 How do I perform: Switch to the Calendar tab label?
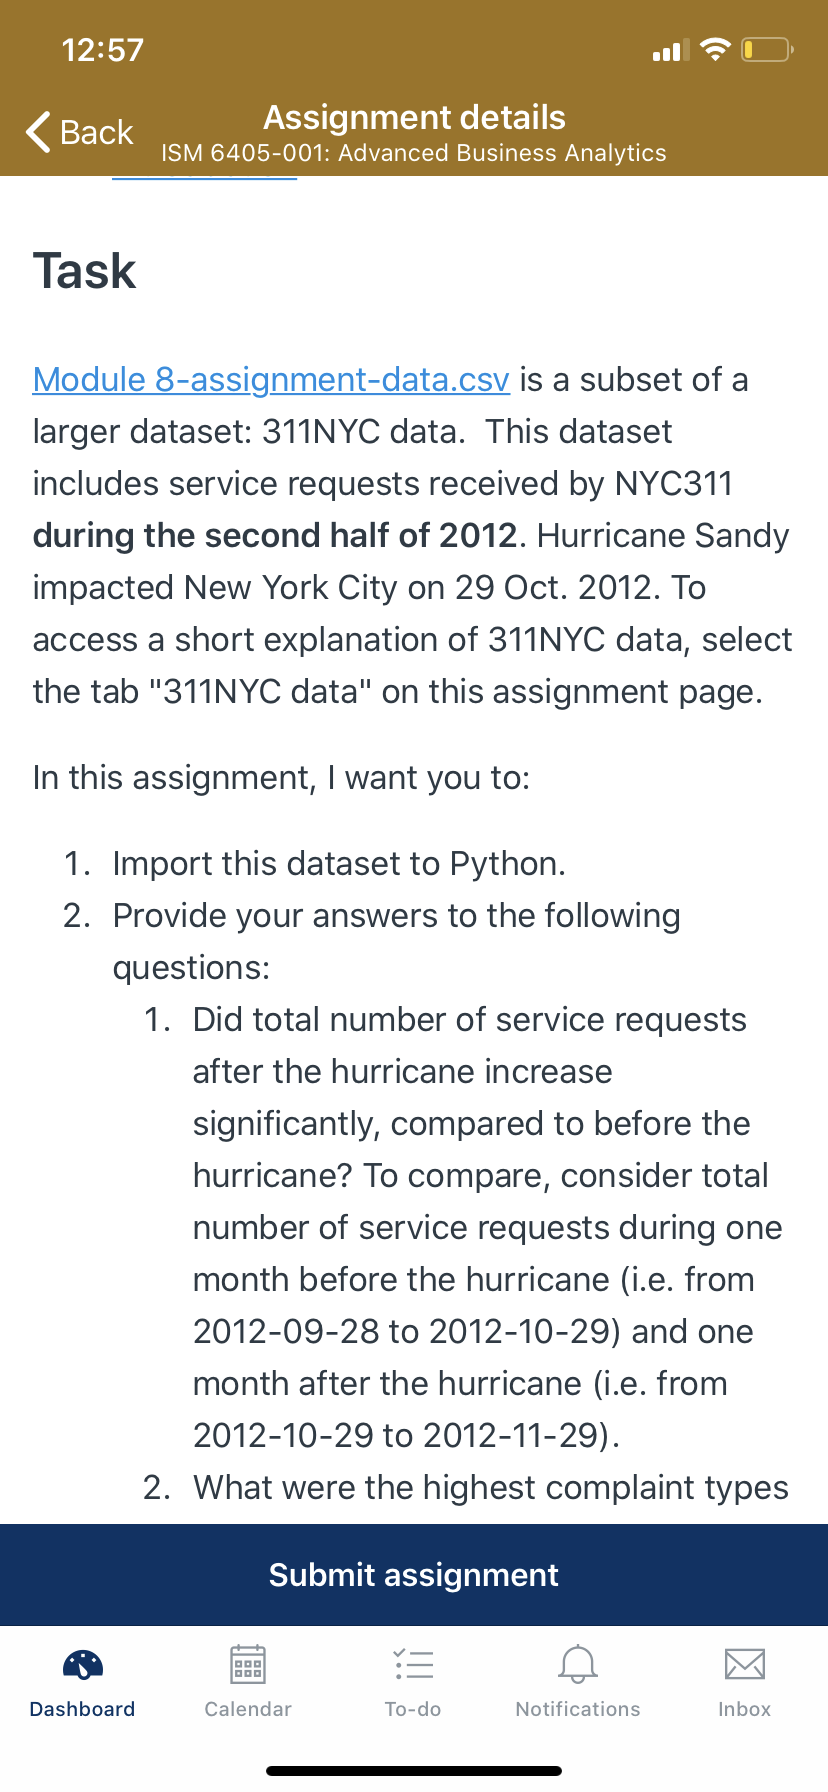(248, 1709)
